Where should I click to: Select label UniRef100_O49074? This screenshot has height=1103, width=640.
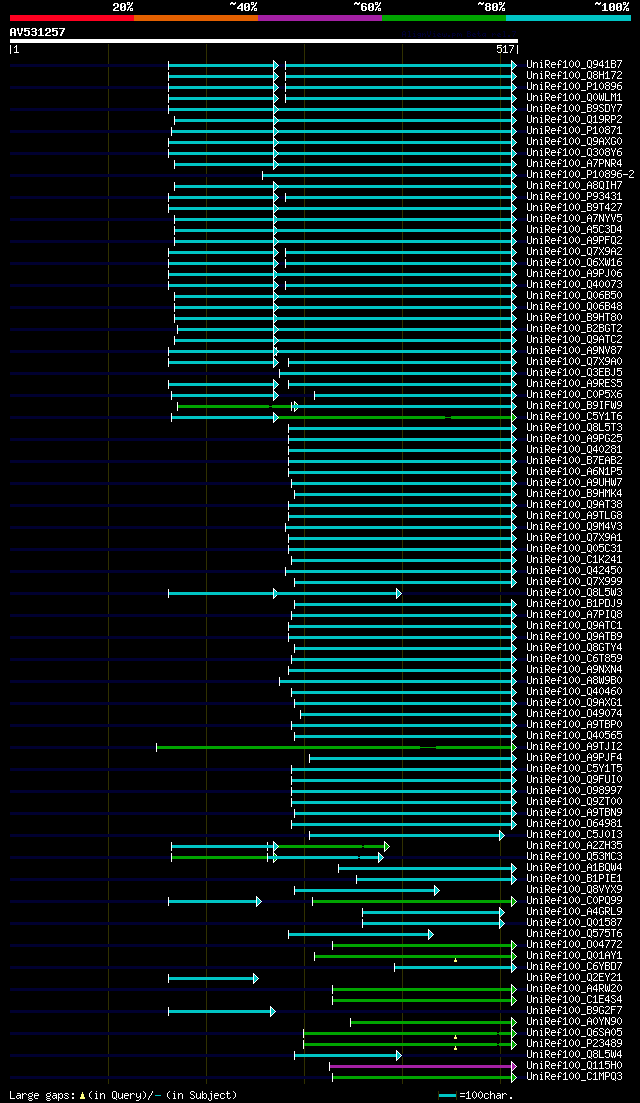tap(575, 714)
